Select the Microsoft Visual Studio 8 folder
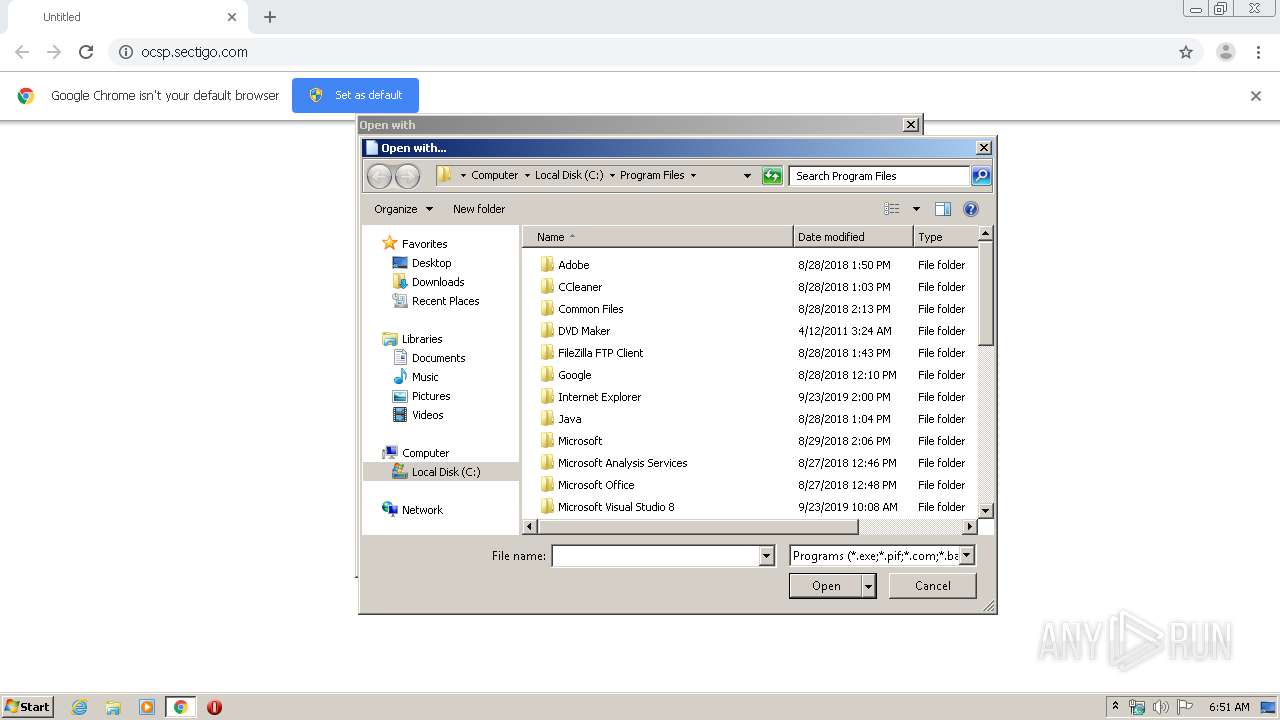The image size is (1280, 720). [x=616, y=507]
